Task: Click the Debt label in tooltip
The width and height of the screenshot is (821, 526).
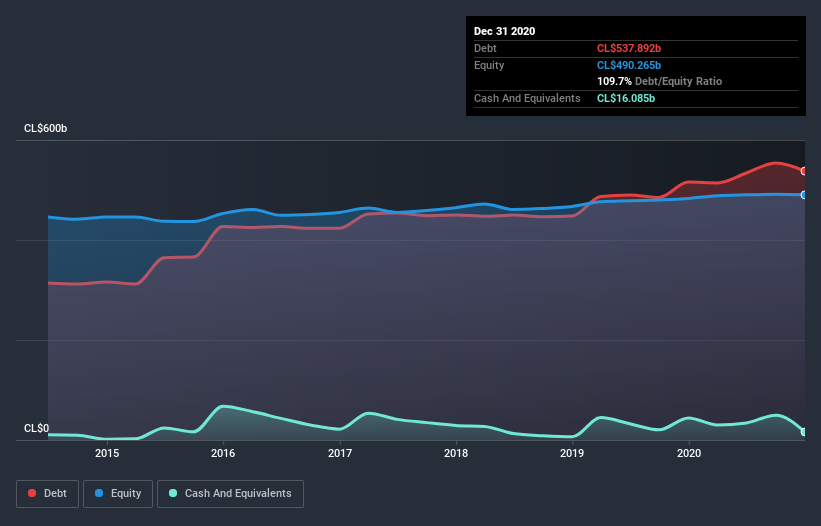Action: click(x=485, y=48)
